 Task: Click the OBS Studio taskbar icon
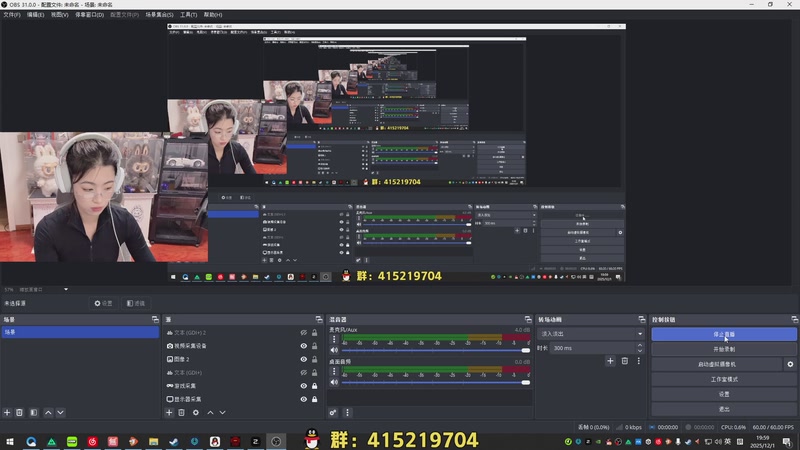[276, 441]
